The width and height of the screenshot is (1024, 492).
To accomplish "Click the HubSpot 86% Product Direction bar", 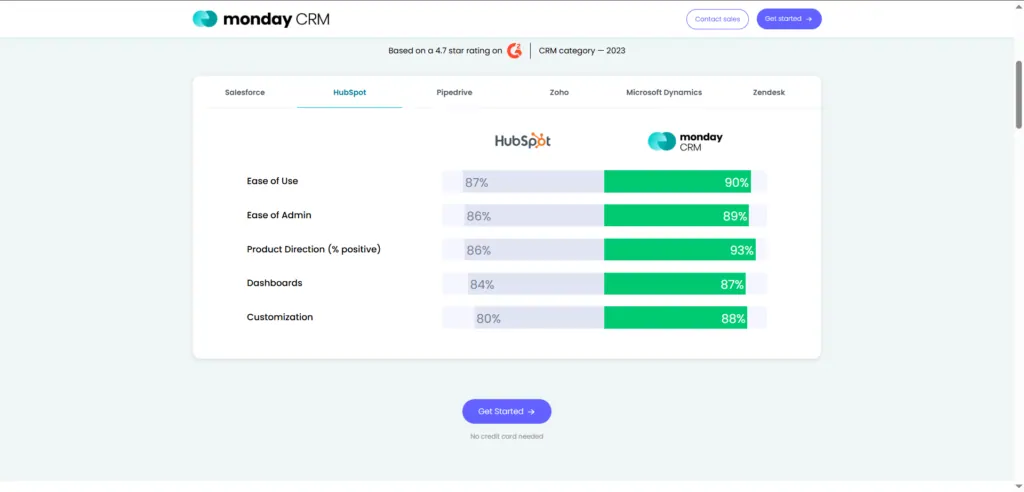I will 534,250.
